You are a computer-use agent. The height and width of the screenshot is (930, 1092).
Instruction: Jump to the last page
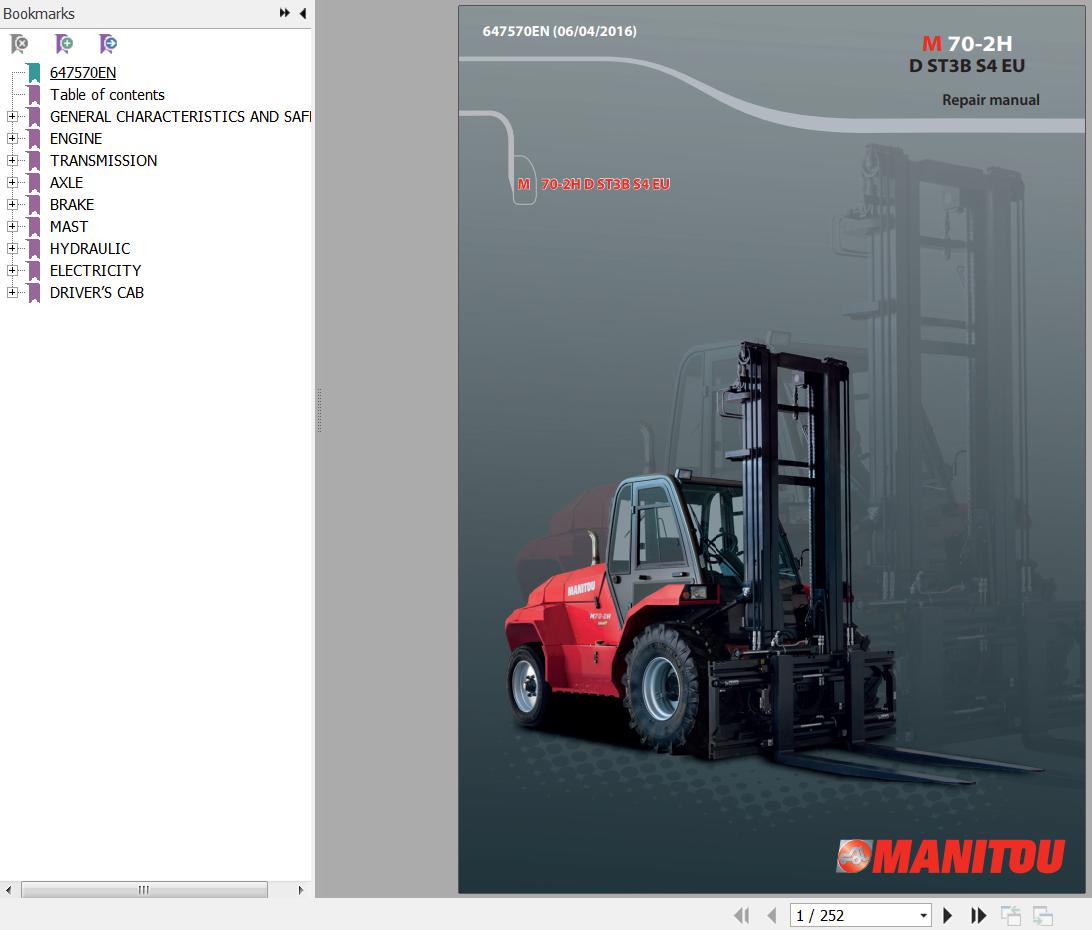tap(978, 915)
